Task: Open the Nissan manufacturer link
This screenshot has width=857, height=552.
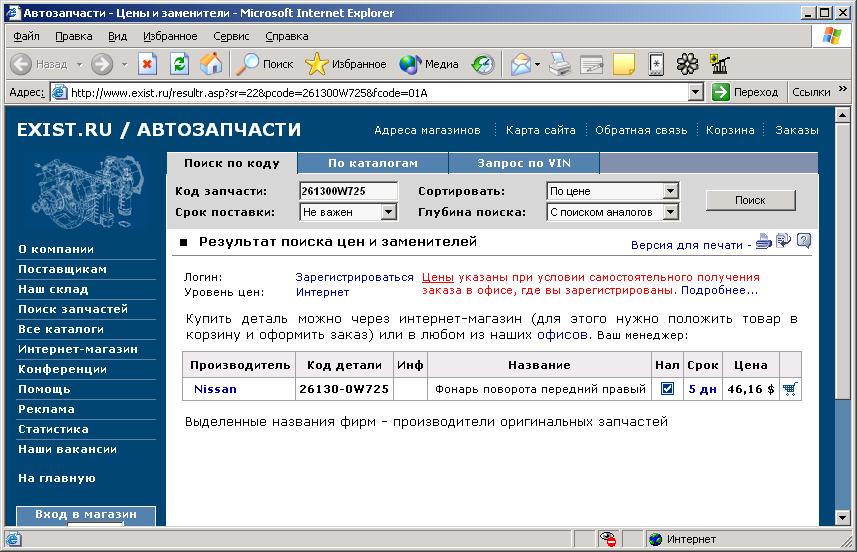Action: pos(215,389)
